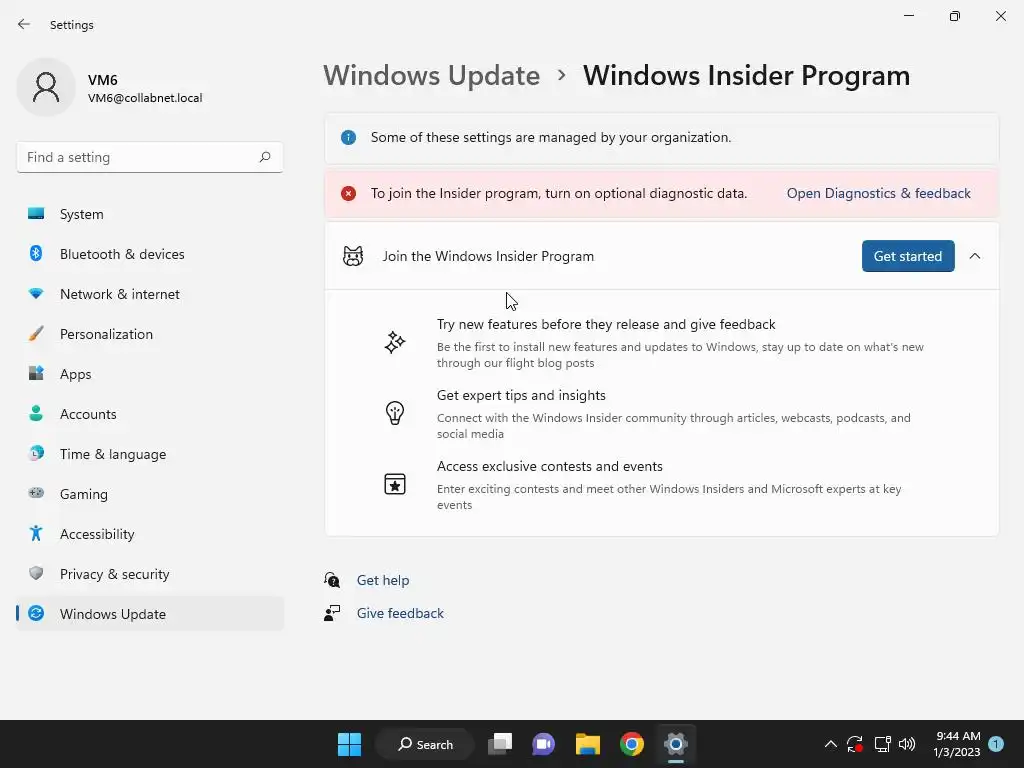Screen dimensions: 1024x768
Task: Click the Time & language globe clock icon
Action: (x=36, y=453)
